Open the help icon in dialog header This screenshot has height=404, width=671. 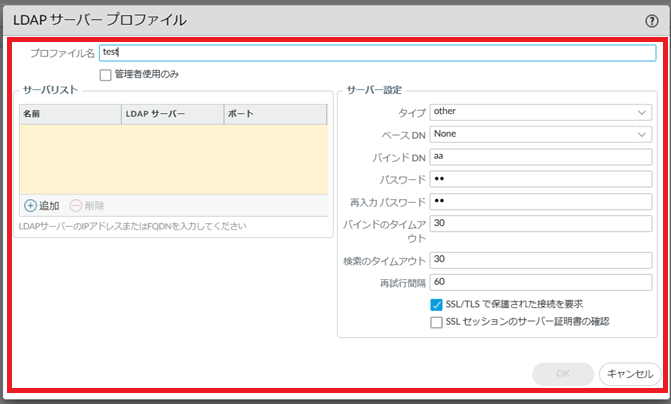point(651,20)
